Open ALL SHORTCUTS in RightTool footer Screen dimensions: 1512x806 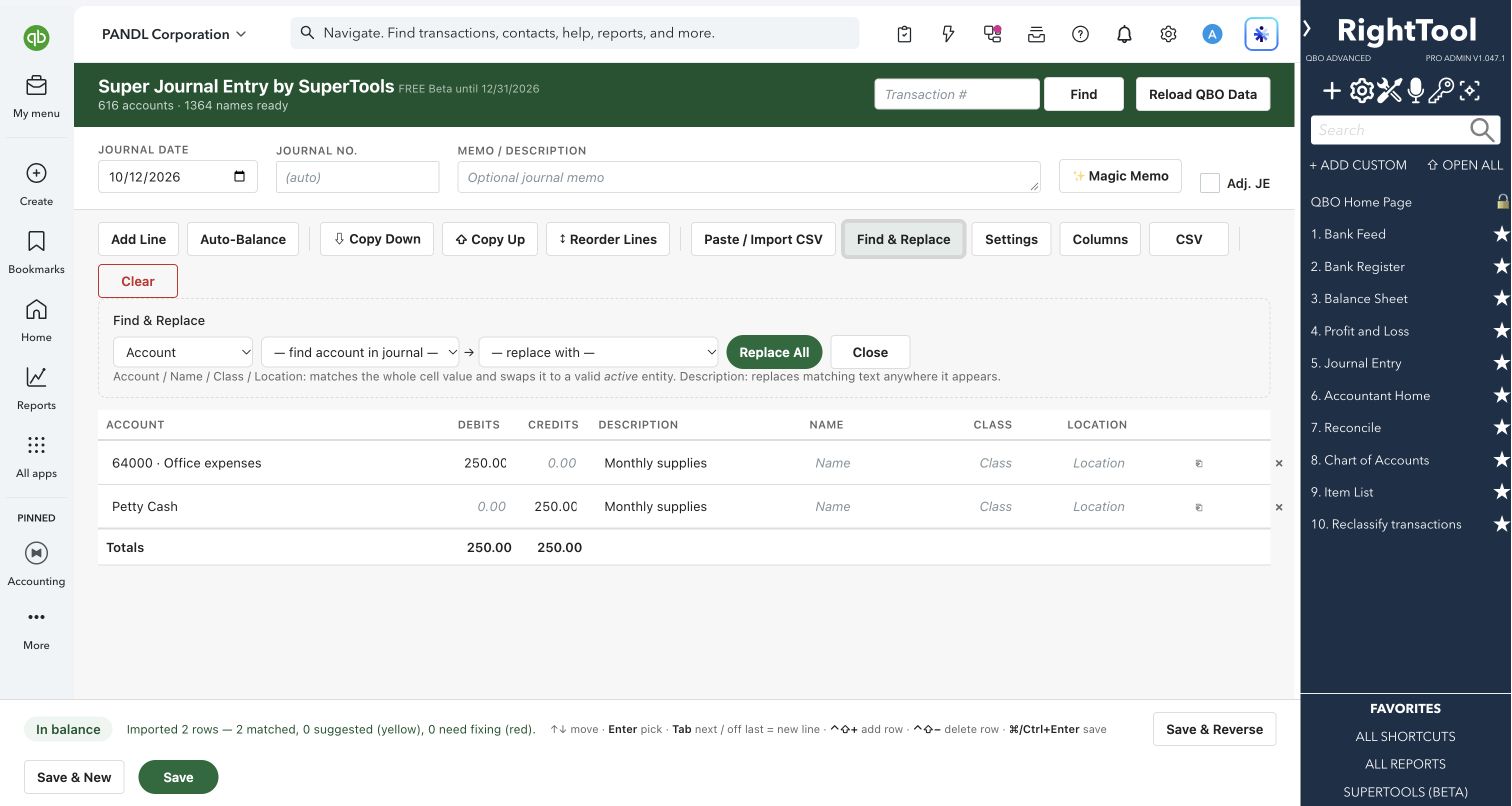pyautogui.click(x=1405, y=736)
